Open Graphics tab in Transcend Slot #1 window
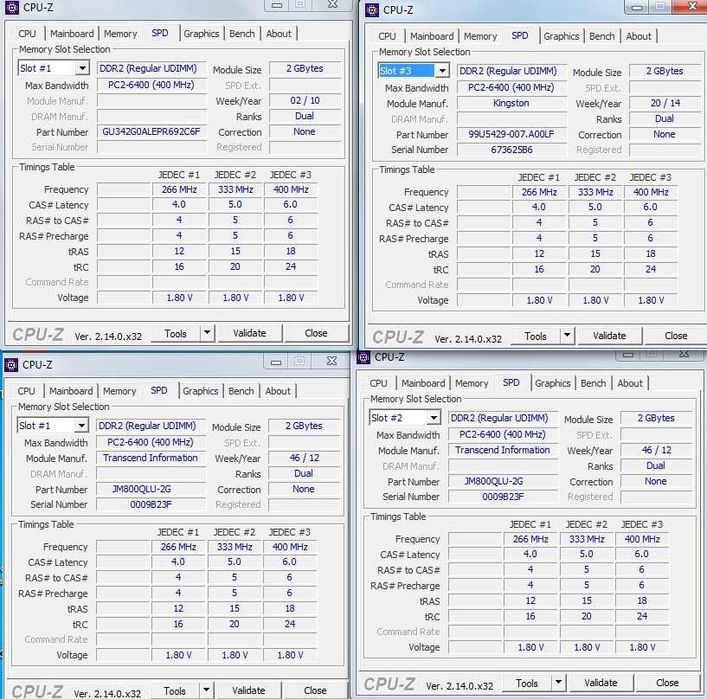The image size is (707, 699). (201, 391)
